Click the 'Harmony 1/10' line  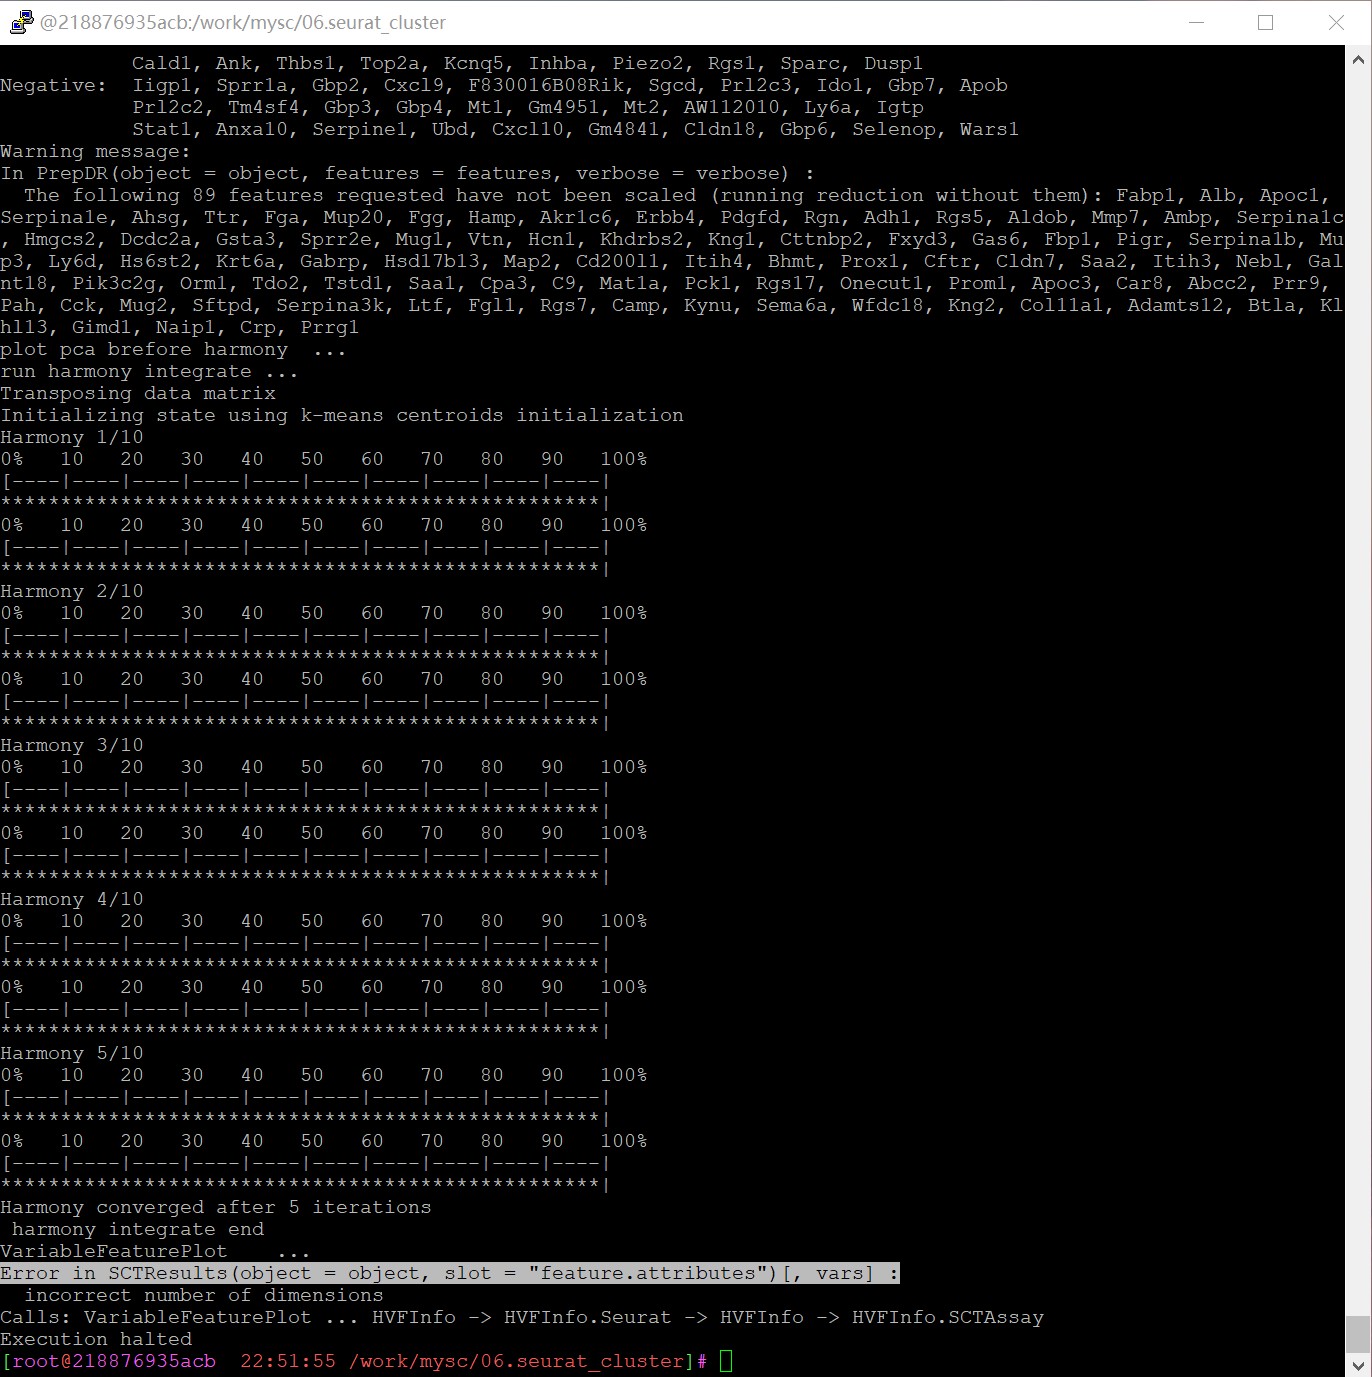(72, 438)
